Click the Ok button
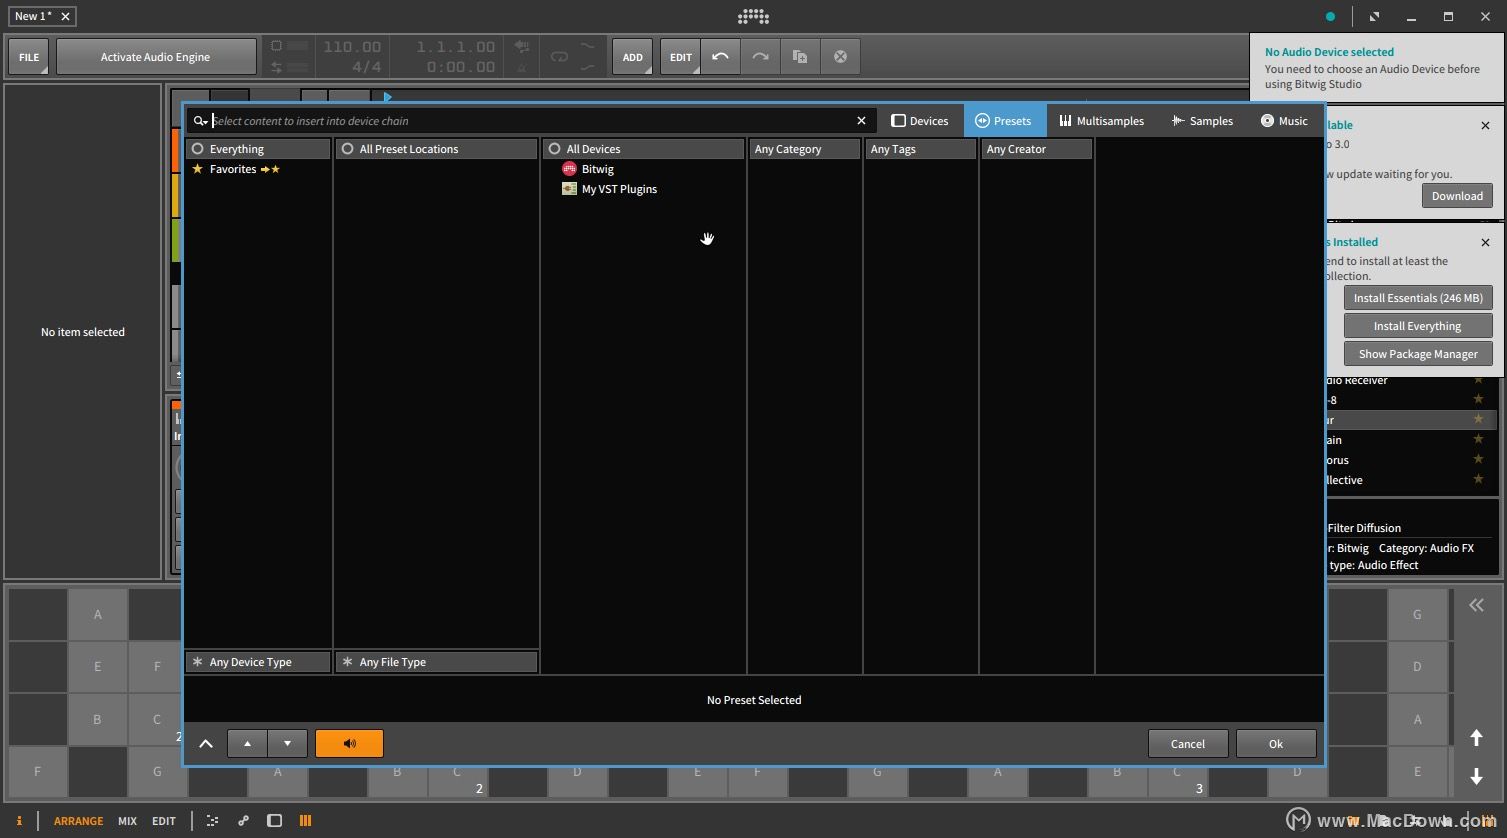The width and height of the screenshot is (1507, 838). tap(1276, 743)
